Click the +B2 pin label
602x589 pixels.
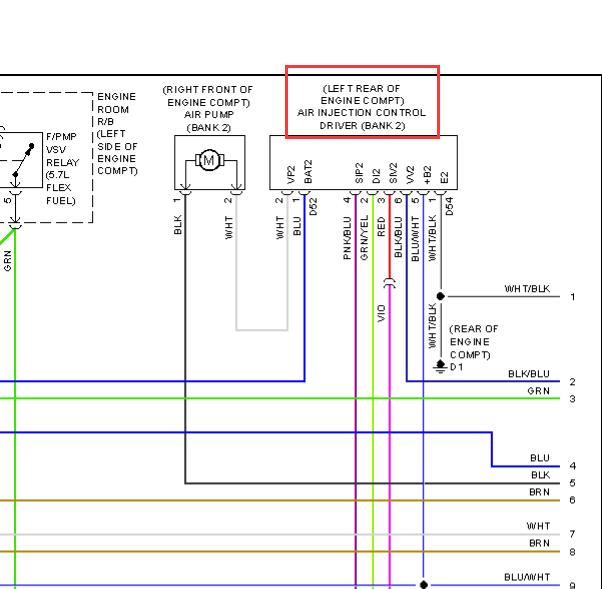427,175
